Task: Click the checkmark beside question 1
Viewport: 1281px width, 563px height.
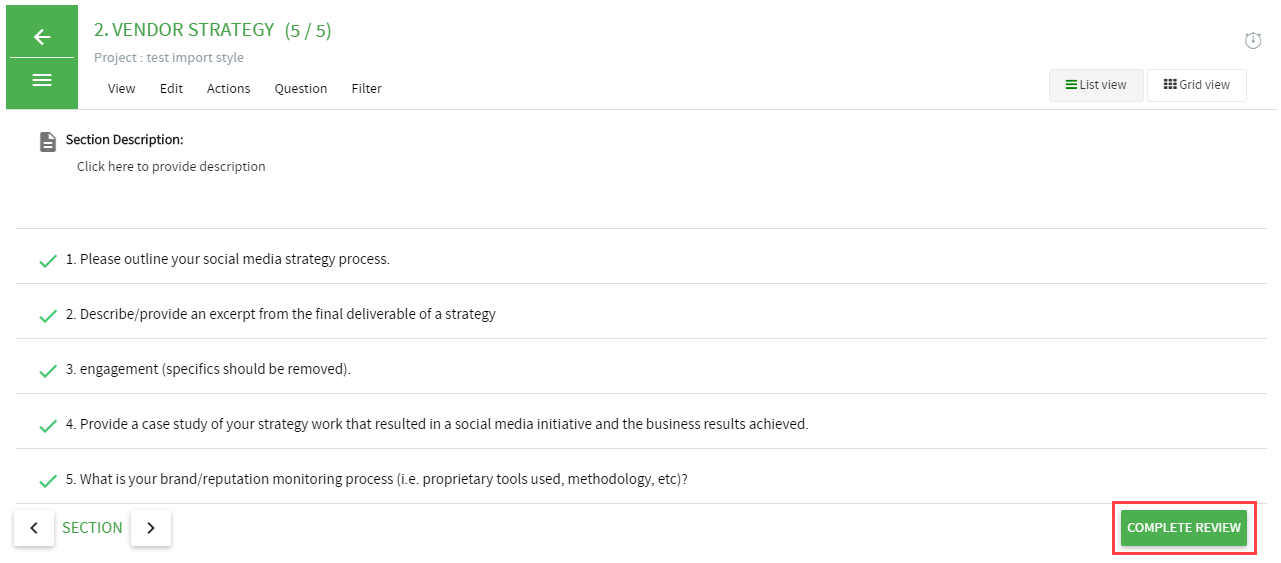Action: pyautogui.click(x=47, y=261)
